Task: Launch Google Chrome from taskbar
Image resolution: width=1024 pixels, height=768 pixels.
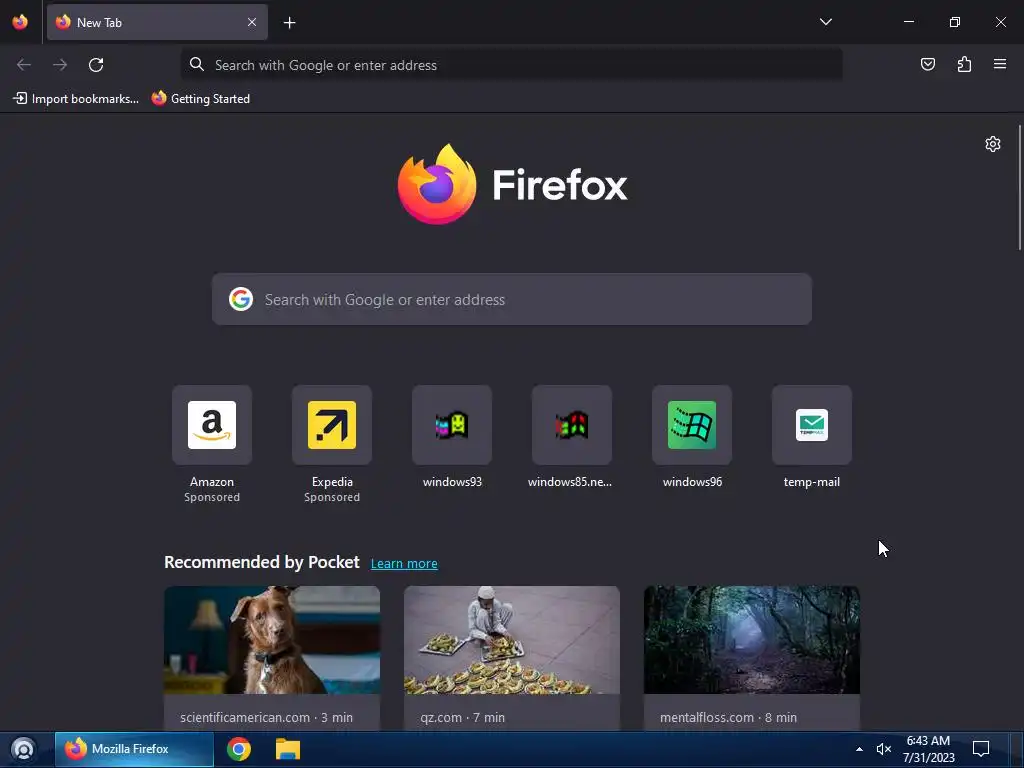Action: click(x=239, y=749)
